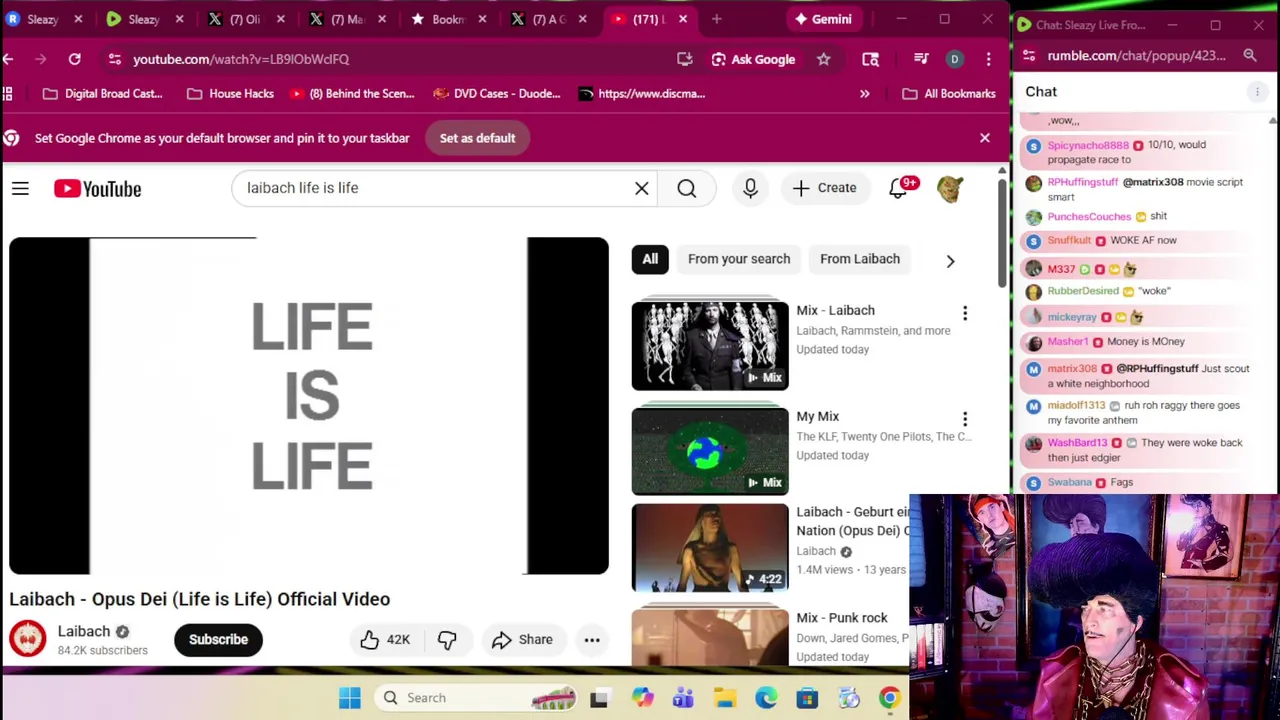Open House Hacks bookmark folder

click(230, 94)
